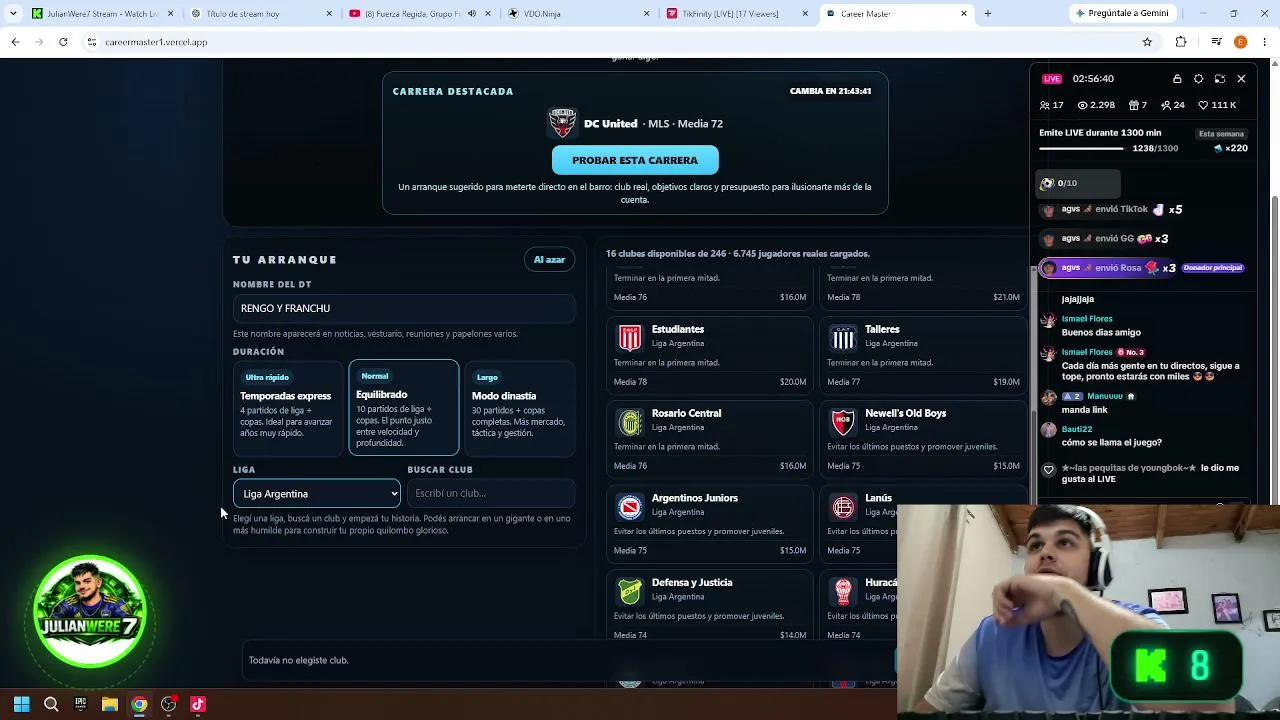
Task: Click the PROBAR ESTA CARRERA button
Action: (635, 160)
